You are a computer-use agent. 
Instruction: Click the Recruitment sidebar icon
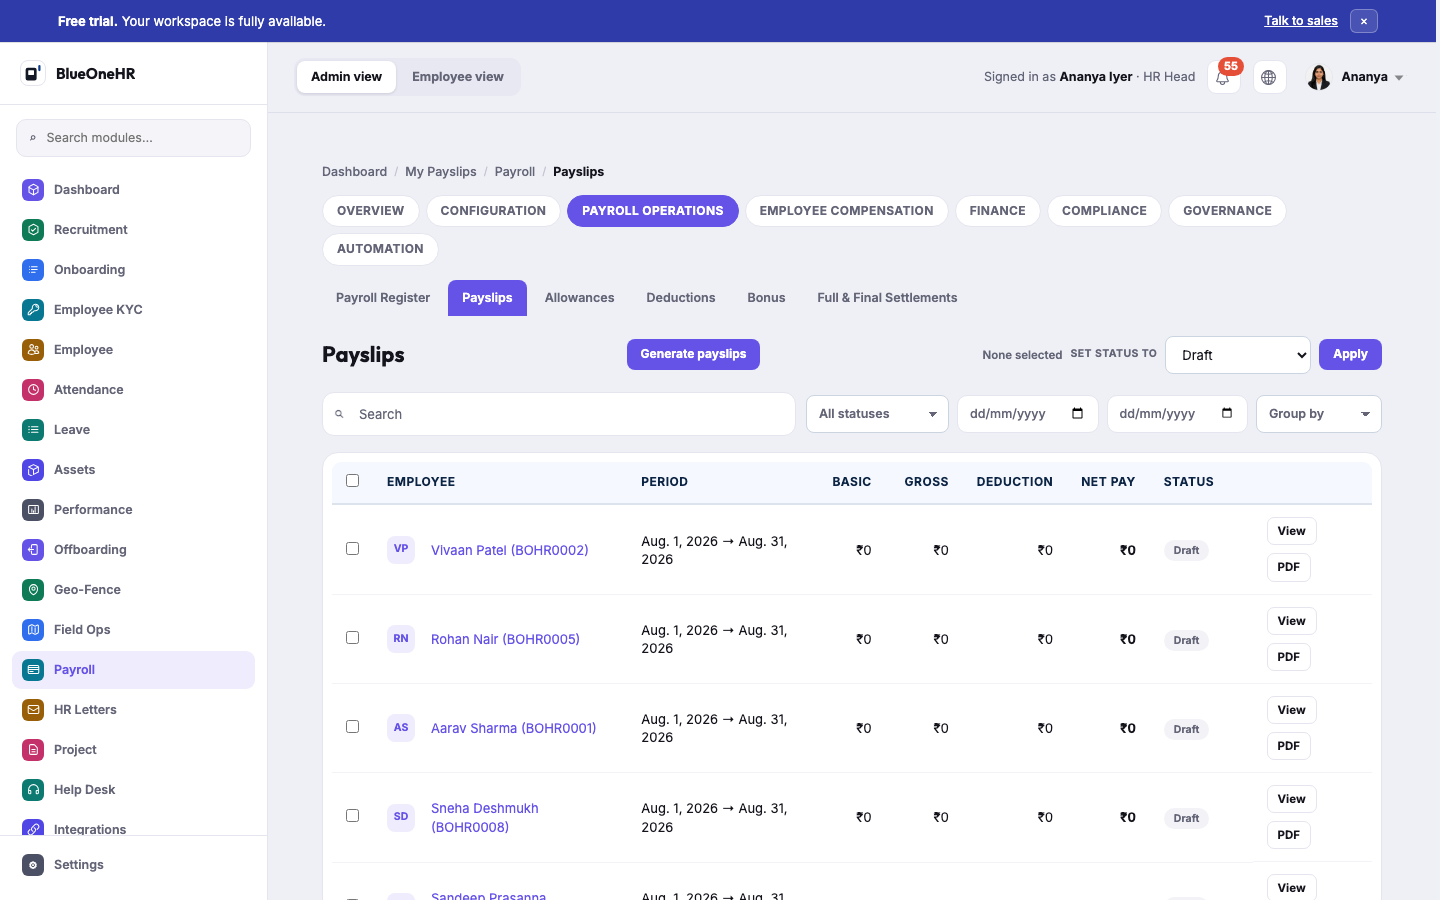(x=33, y=230)
